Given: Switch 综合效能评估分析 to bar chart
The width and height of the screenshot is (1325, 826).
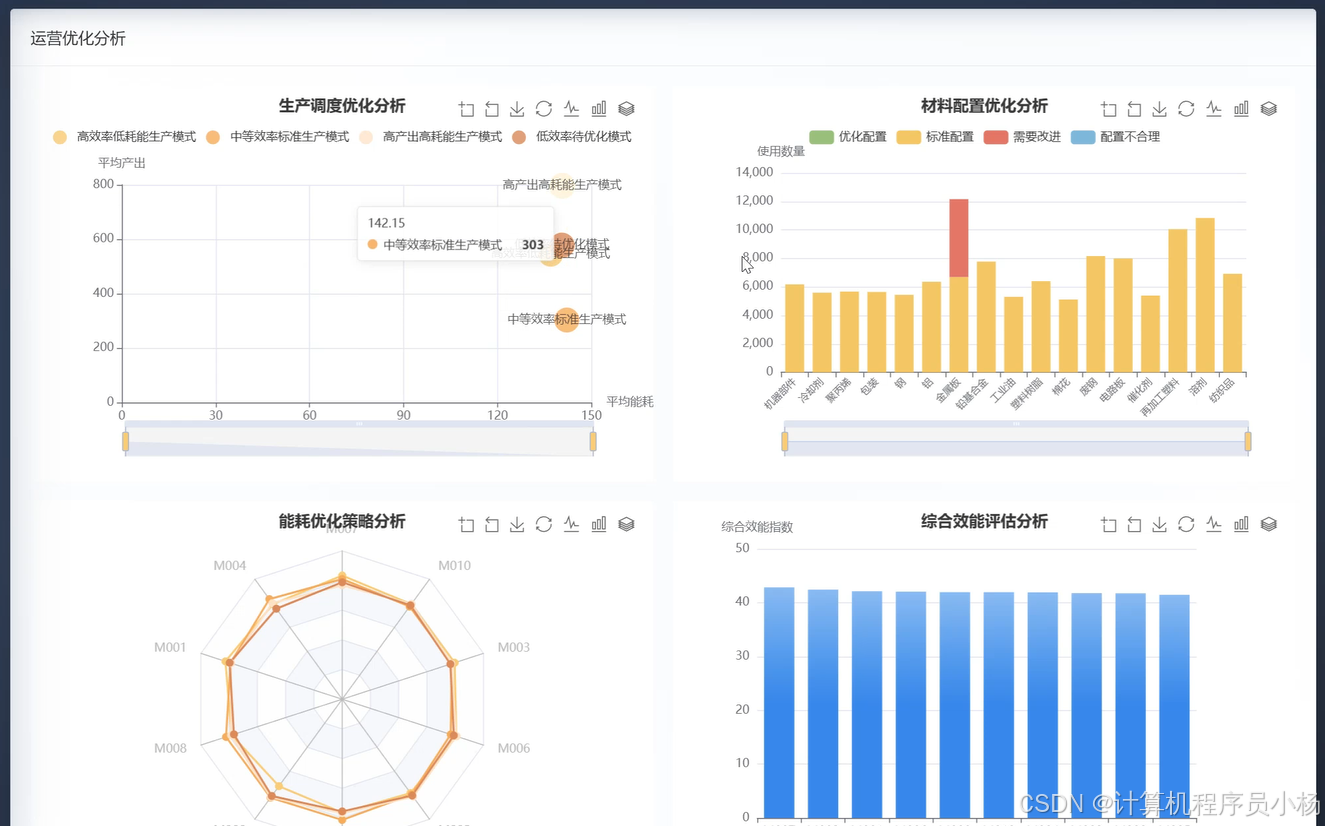Looking at the screenshot, I should [1241, 525].
